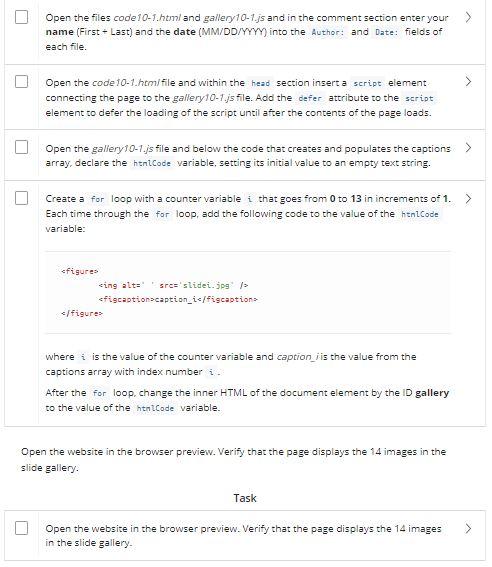Click the paragraph about 14 images above Task

234,459
